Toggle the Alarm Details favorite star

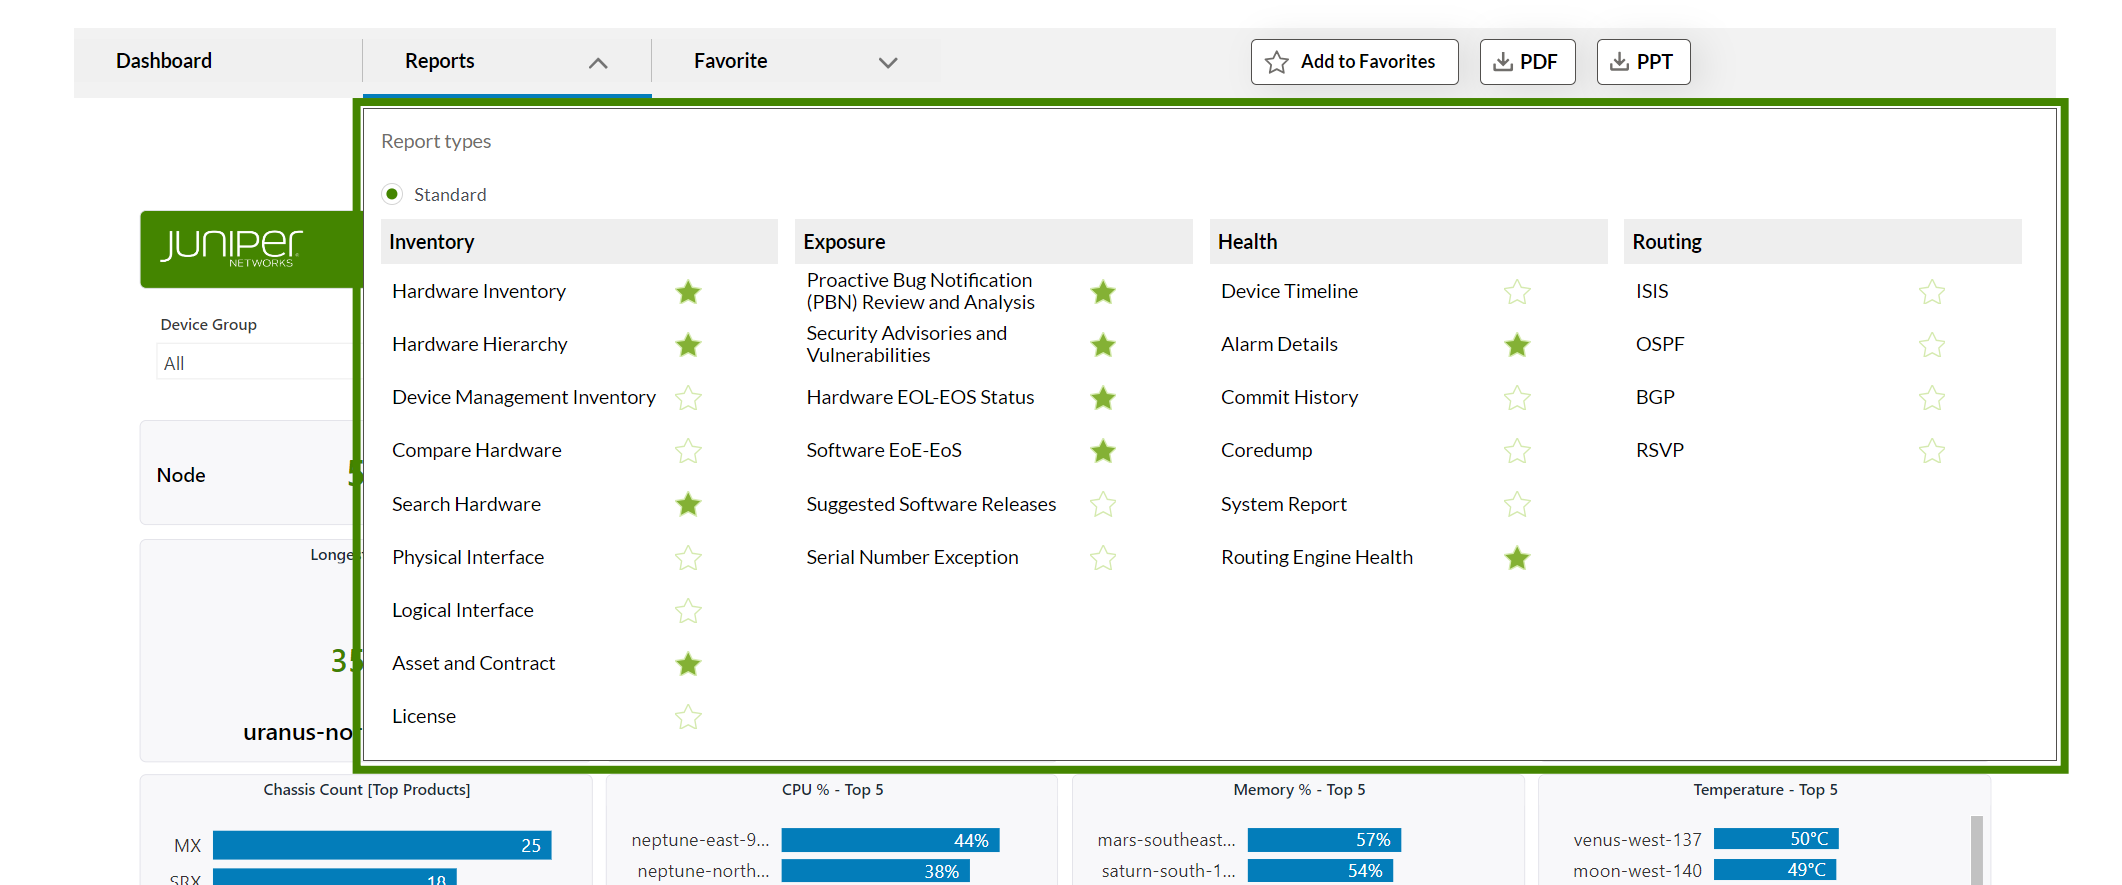tap(1517, 345)
